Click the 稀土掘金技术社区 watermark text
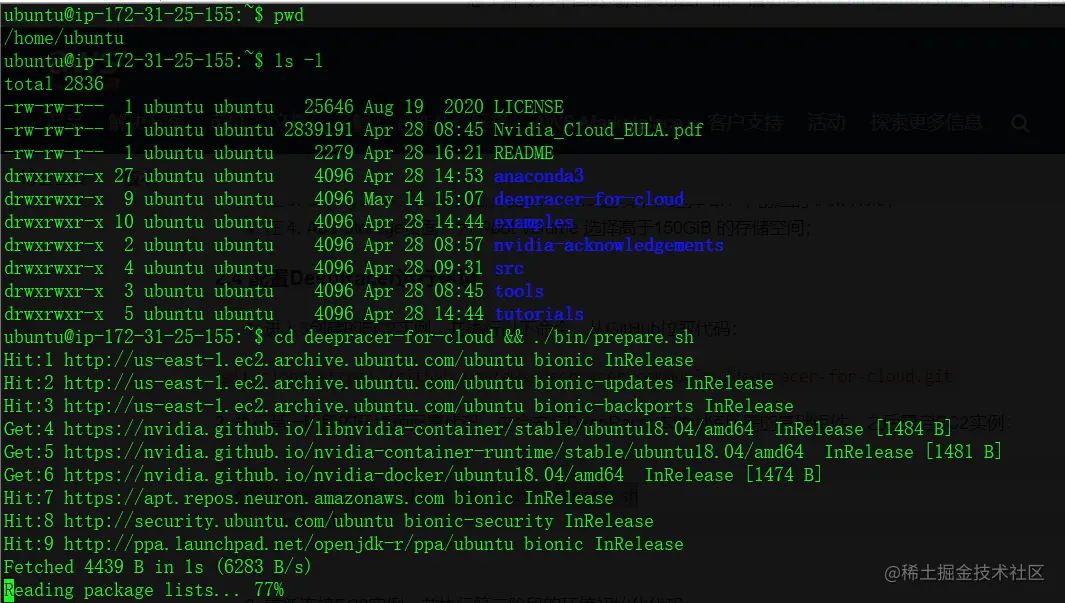This screenshot has height=603, width=1065. 973,573
